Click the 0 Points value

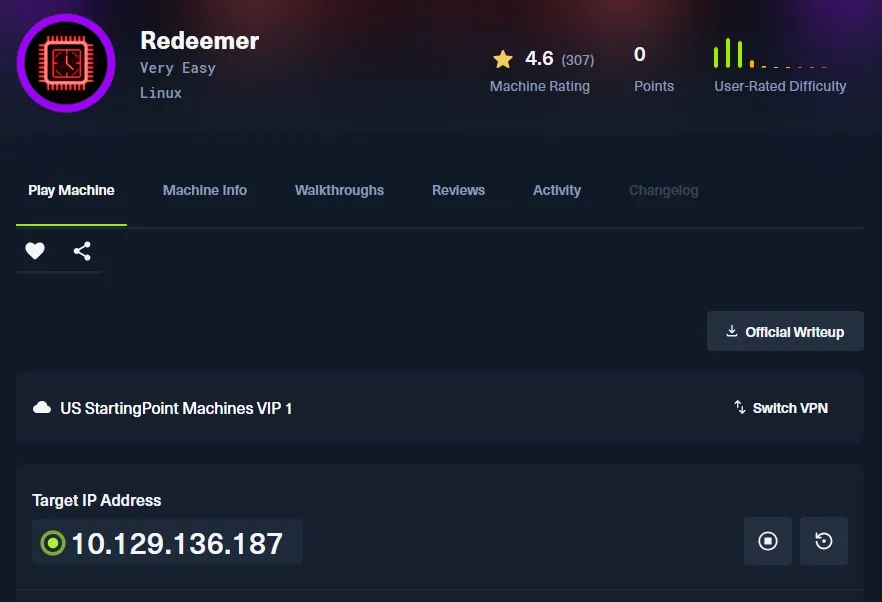coord(640,55)
